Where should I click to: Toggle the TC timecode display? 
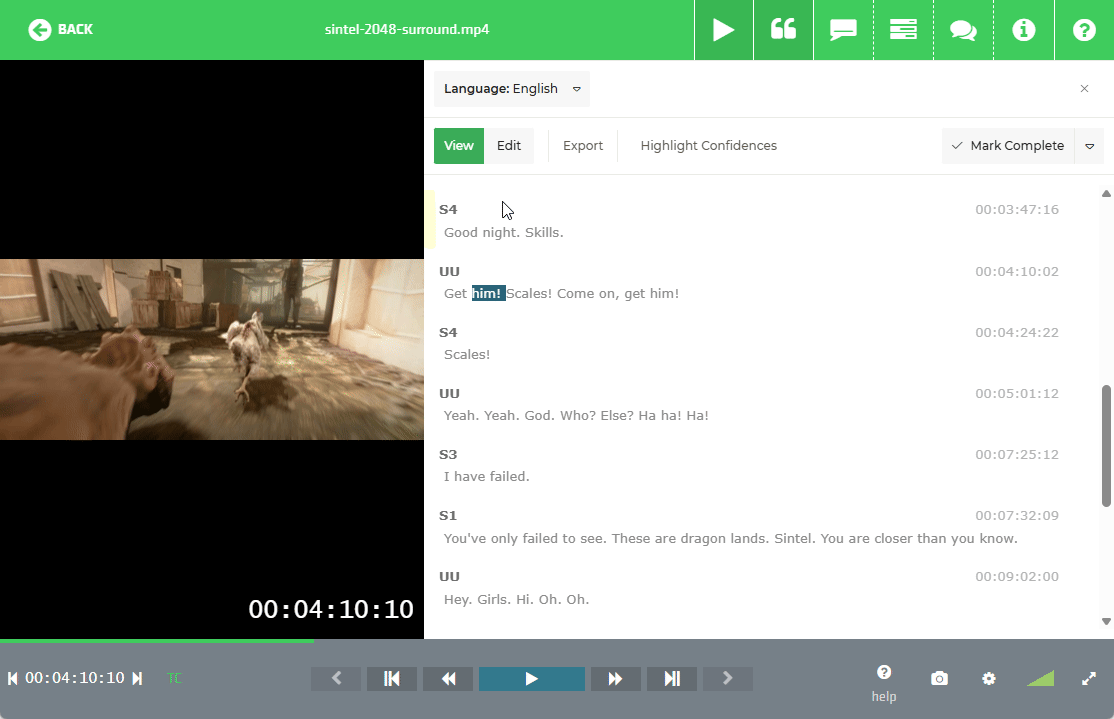pyautogui.click(x=174, y=678)
